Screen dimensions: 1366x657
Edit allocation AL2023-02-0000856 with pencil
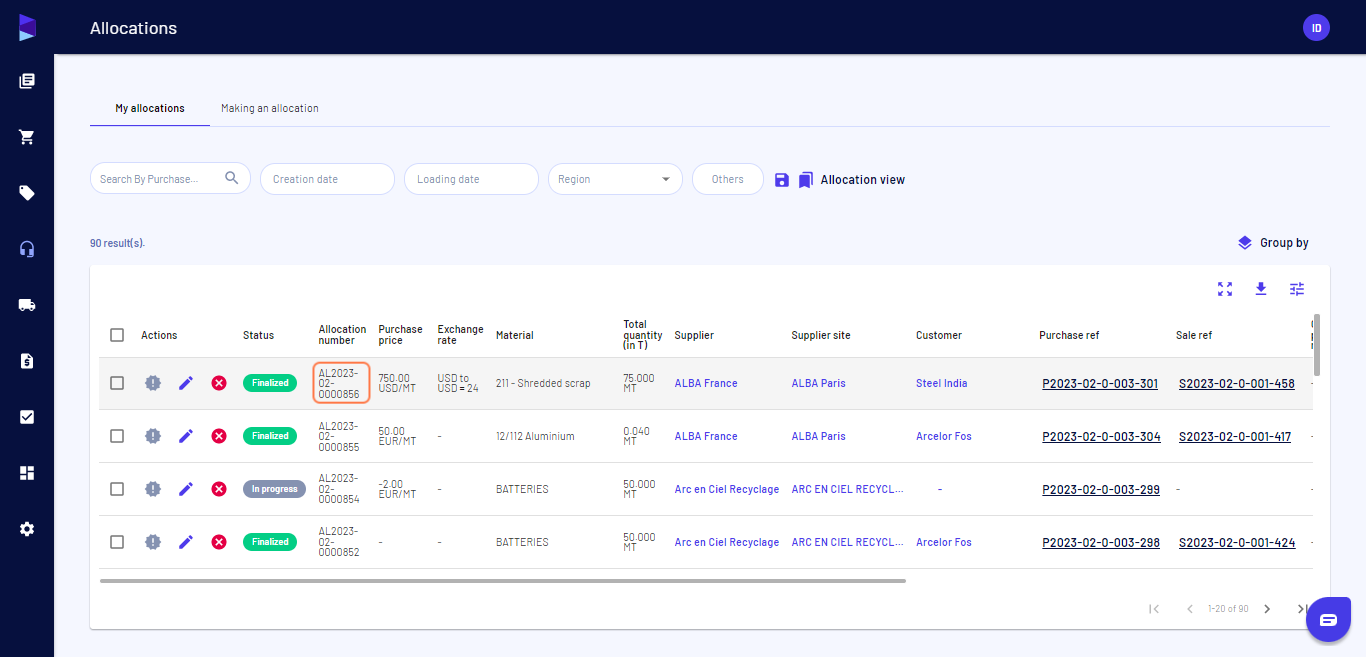186,383
